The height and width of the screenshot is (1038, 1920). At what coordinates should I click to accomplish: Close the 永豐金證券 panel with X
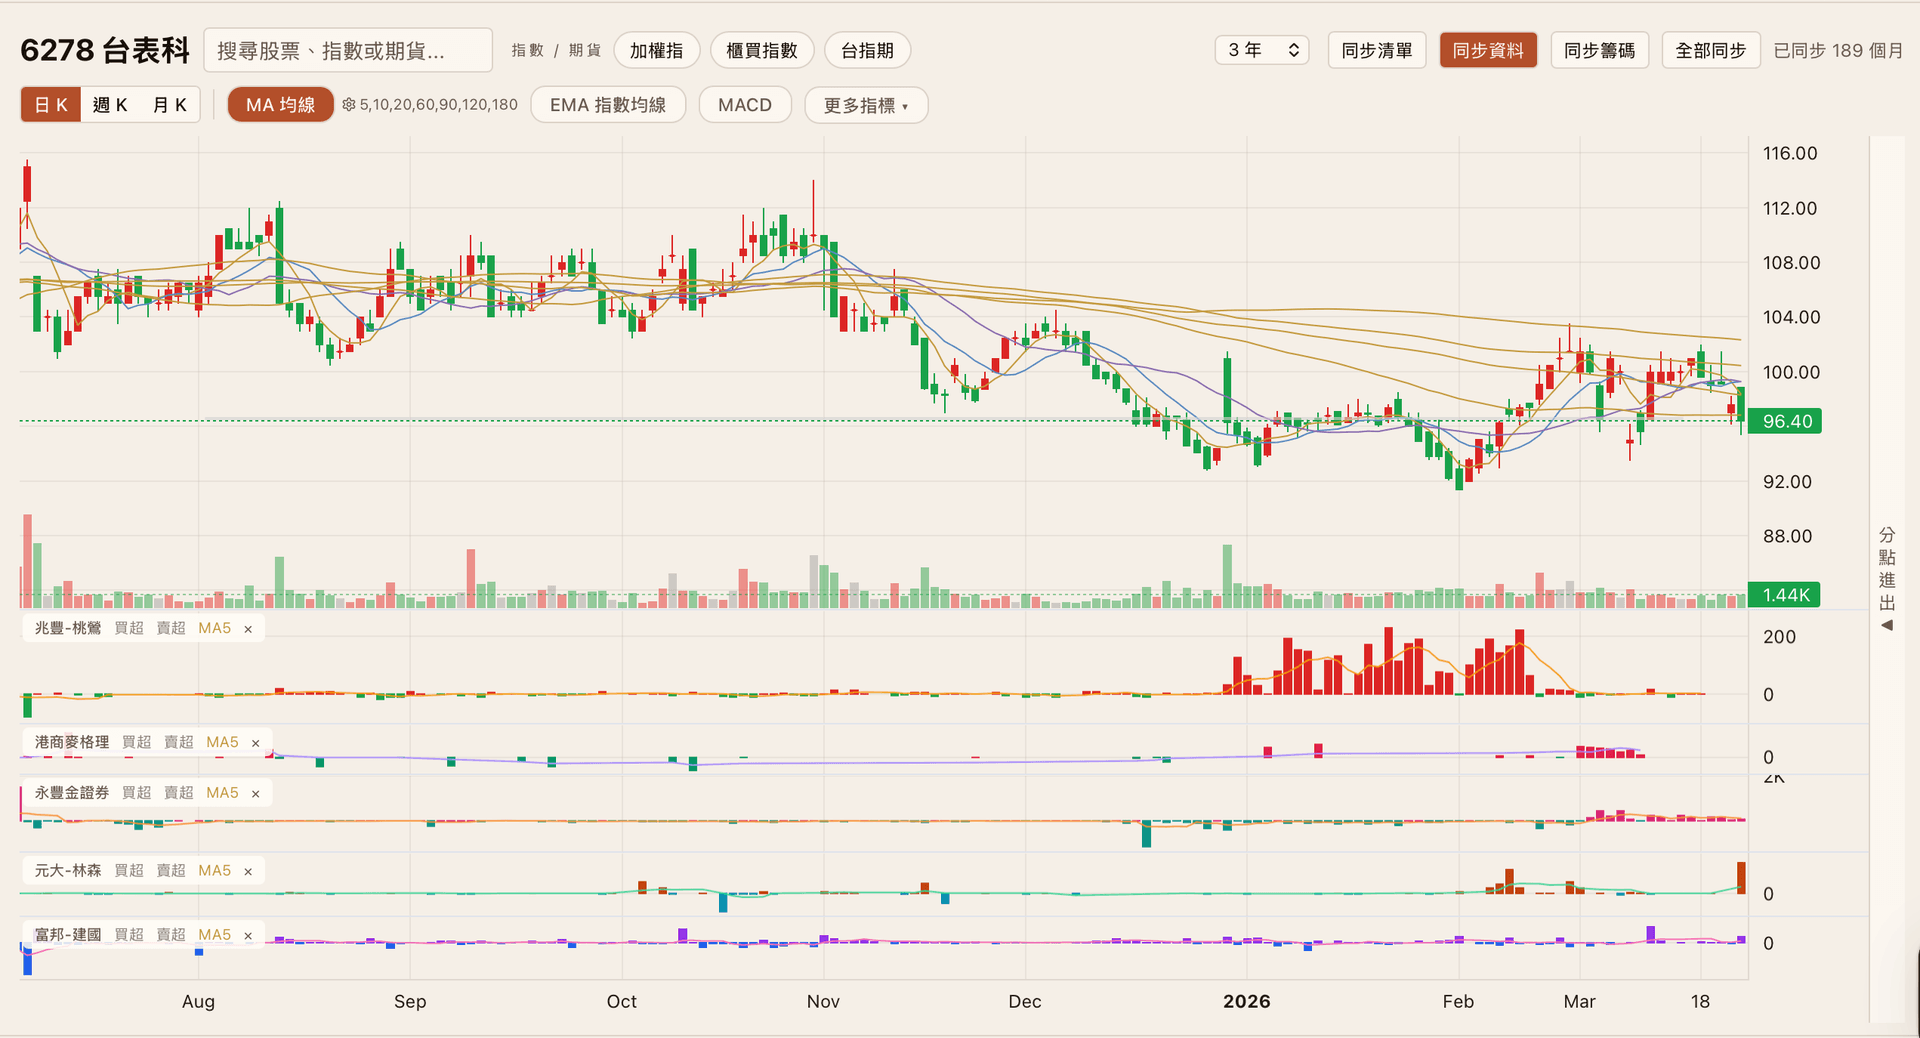(256, 794)
